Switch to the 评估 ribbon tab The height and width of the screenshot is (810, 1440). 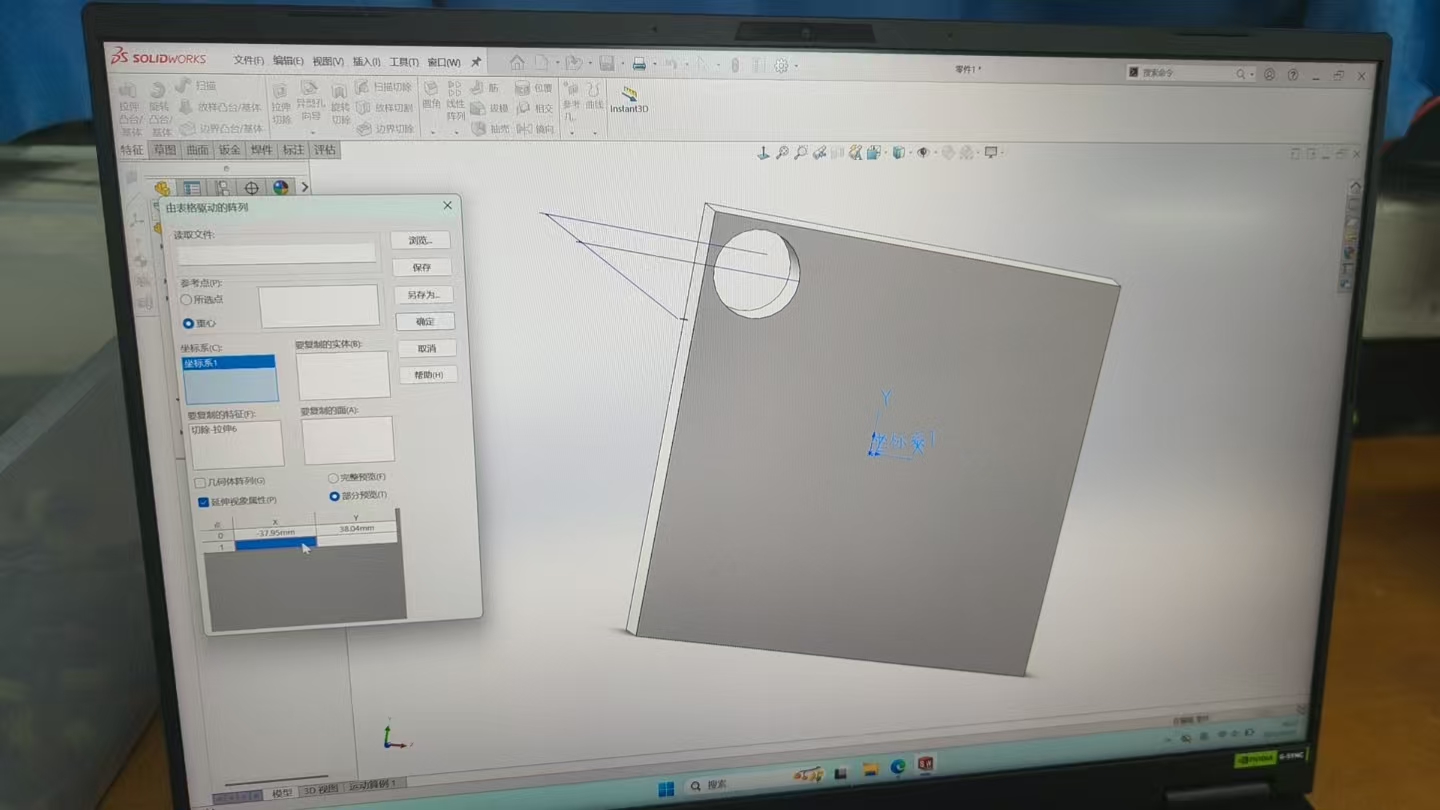pos(325,150)
